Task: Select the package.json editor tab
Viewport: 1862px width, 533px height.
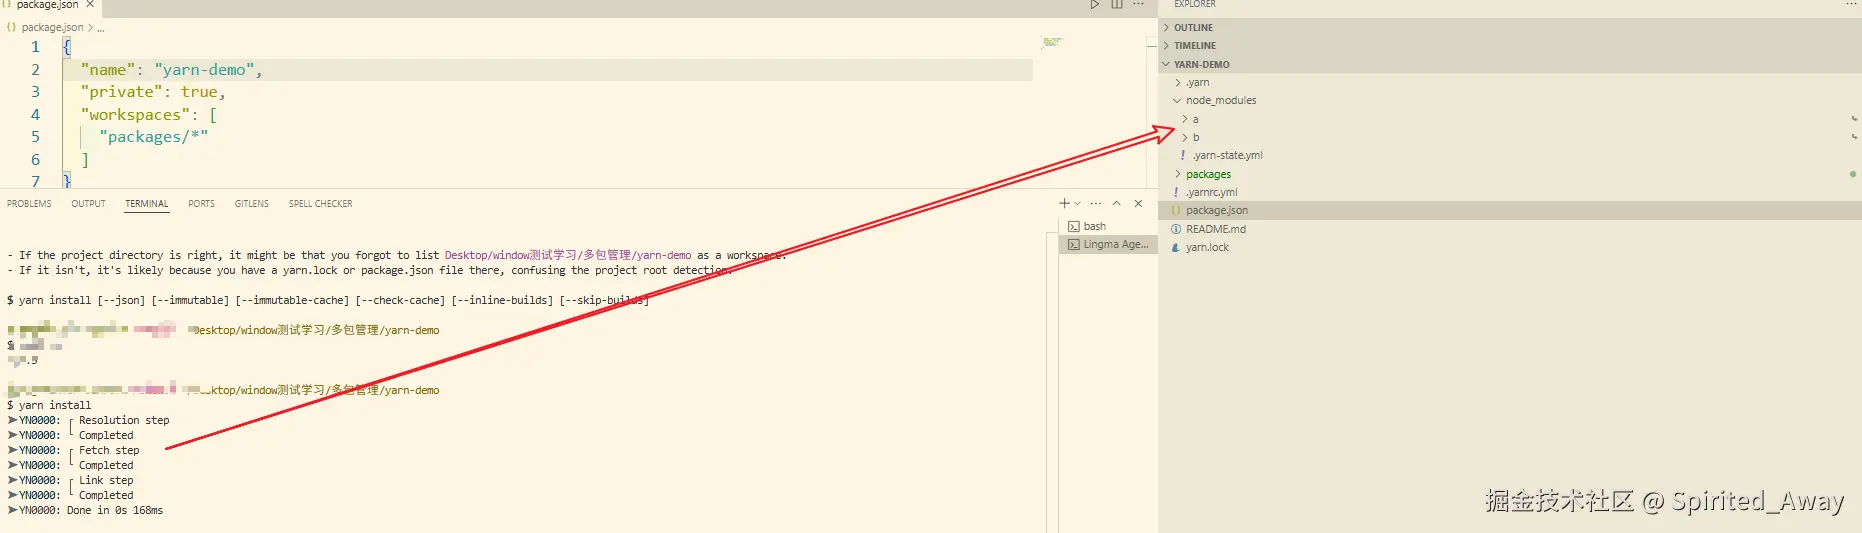Action: [50, 5]
